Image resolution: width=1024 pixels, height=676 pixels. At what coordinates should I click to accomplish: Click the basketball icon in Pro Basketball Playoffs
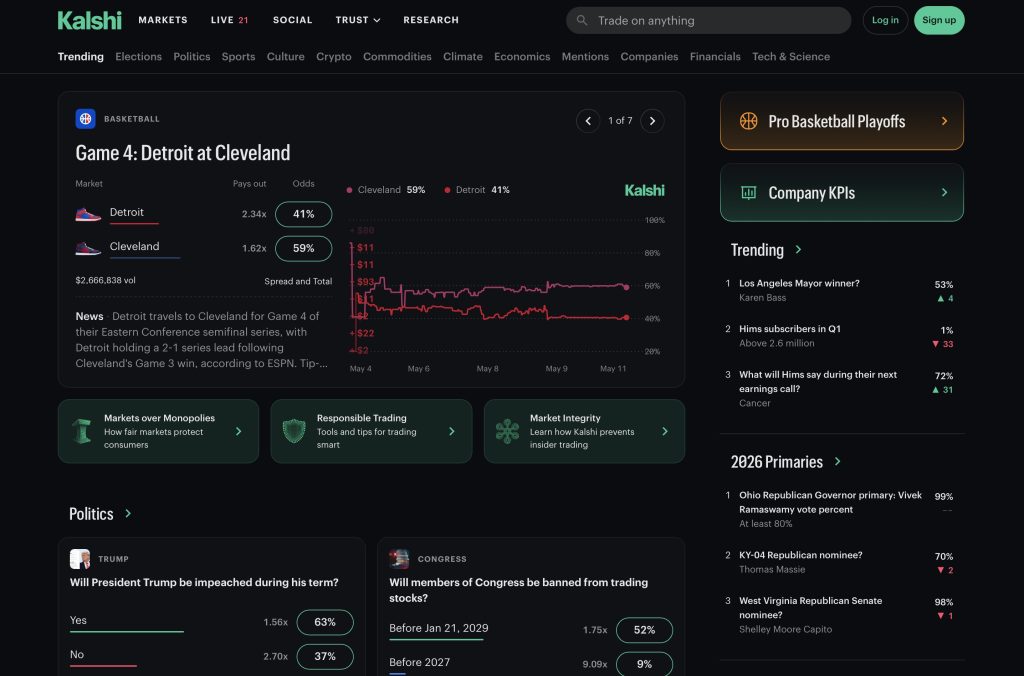click(x=748, y=121)
